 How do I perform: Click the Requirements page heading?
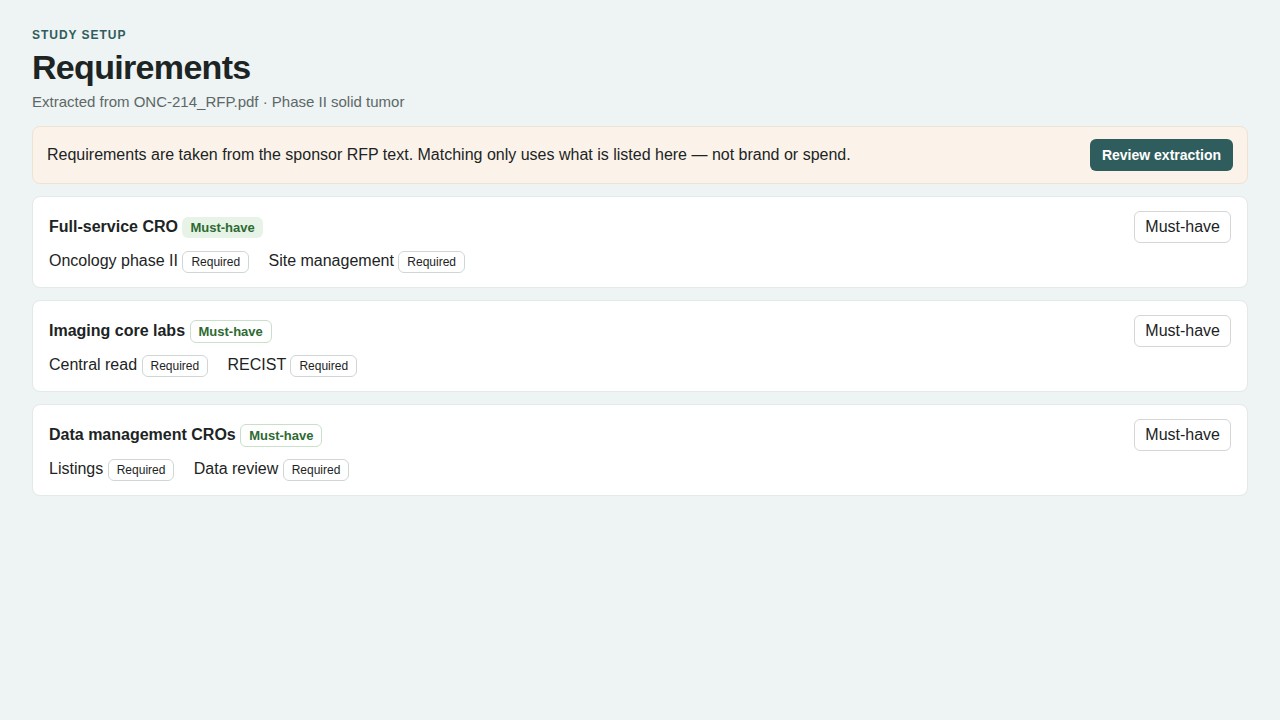pyautogui.click(x=141, y=68)
